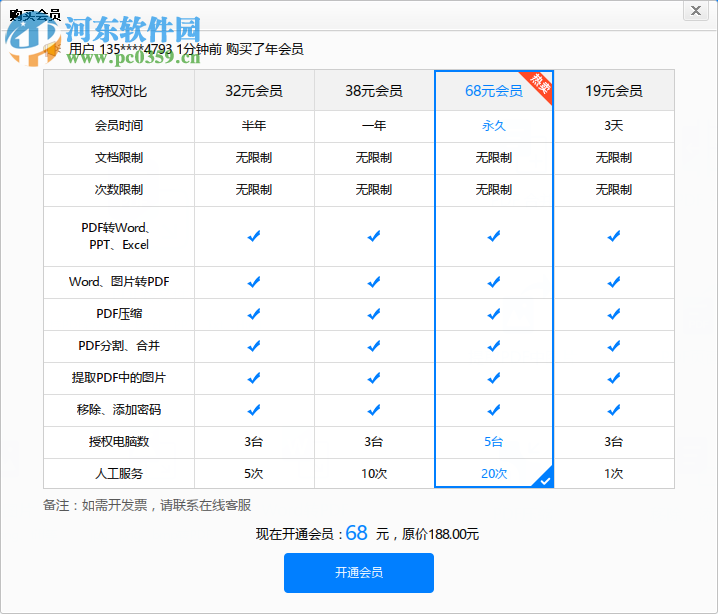
Task: Click the 特权对比 header cell
Action: (119, 91)
